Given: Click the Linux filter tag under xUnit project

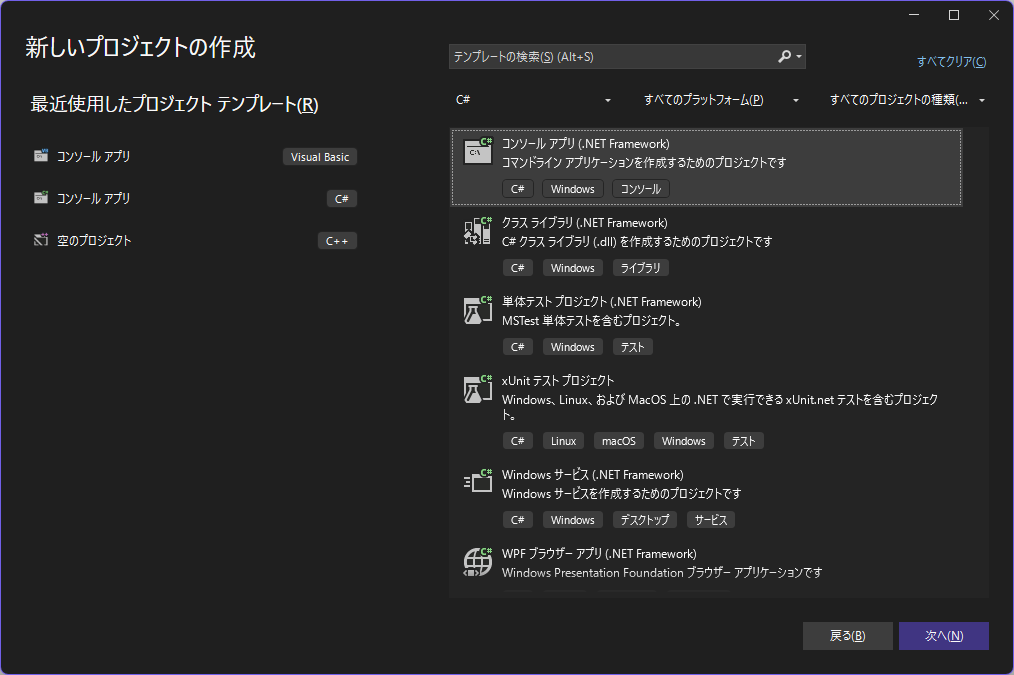Looking at the screenshot, I should point(563,440).
